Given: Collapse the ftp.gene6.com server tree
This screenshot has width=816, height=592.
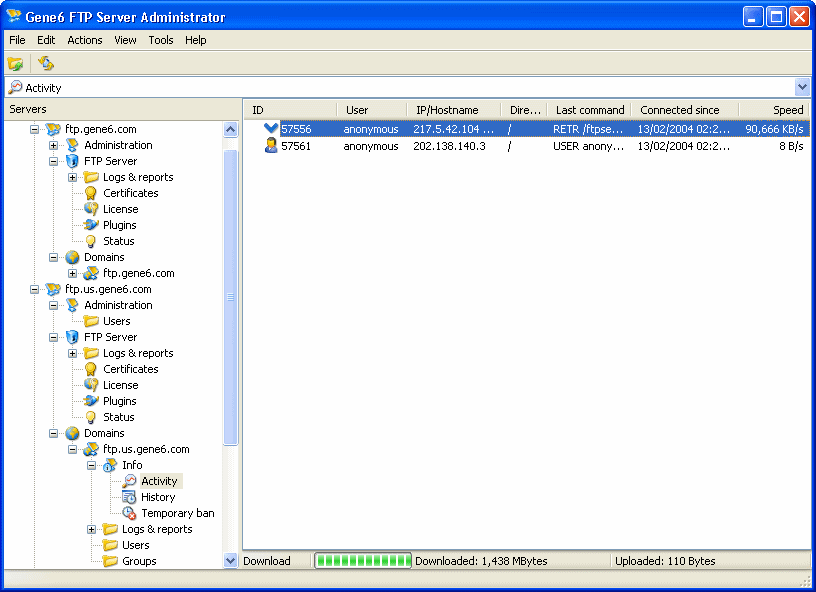Looking at the screenshot, I should pos(34,128).
